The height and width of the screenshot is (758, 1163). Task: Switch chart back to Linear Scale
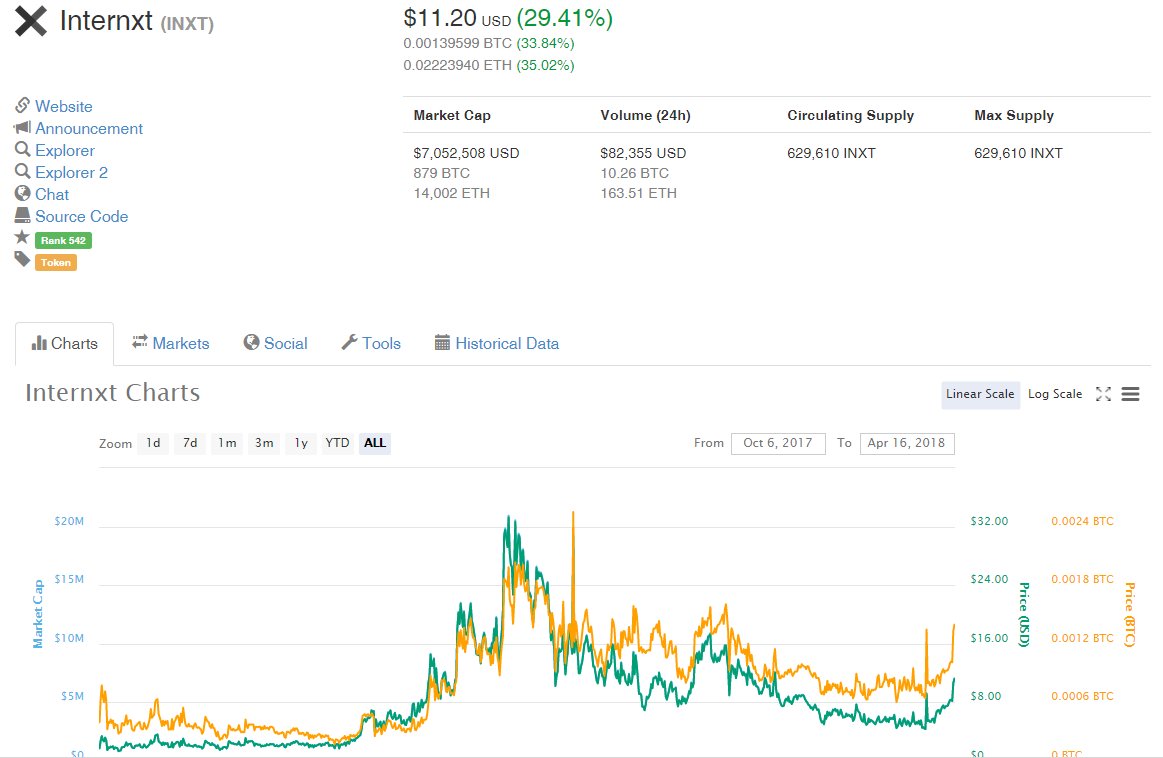tap(979, 395)
